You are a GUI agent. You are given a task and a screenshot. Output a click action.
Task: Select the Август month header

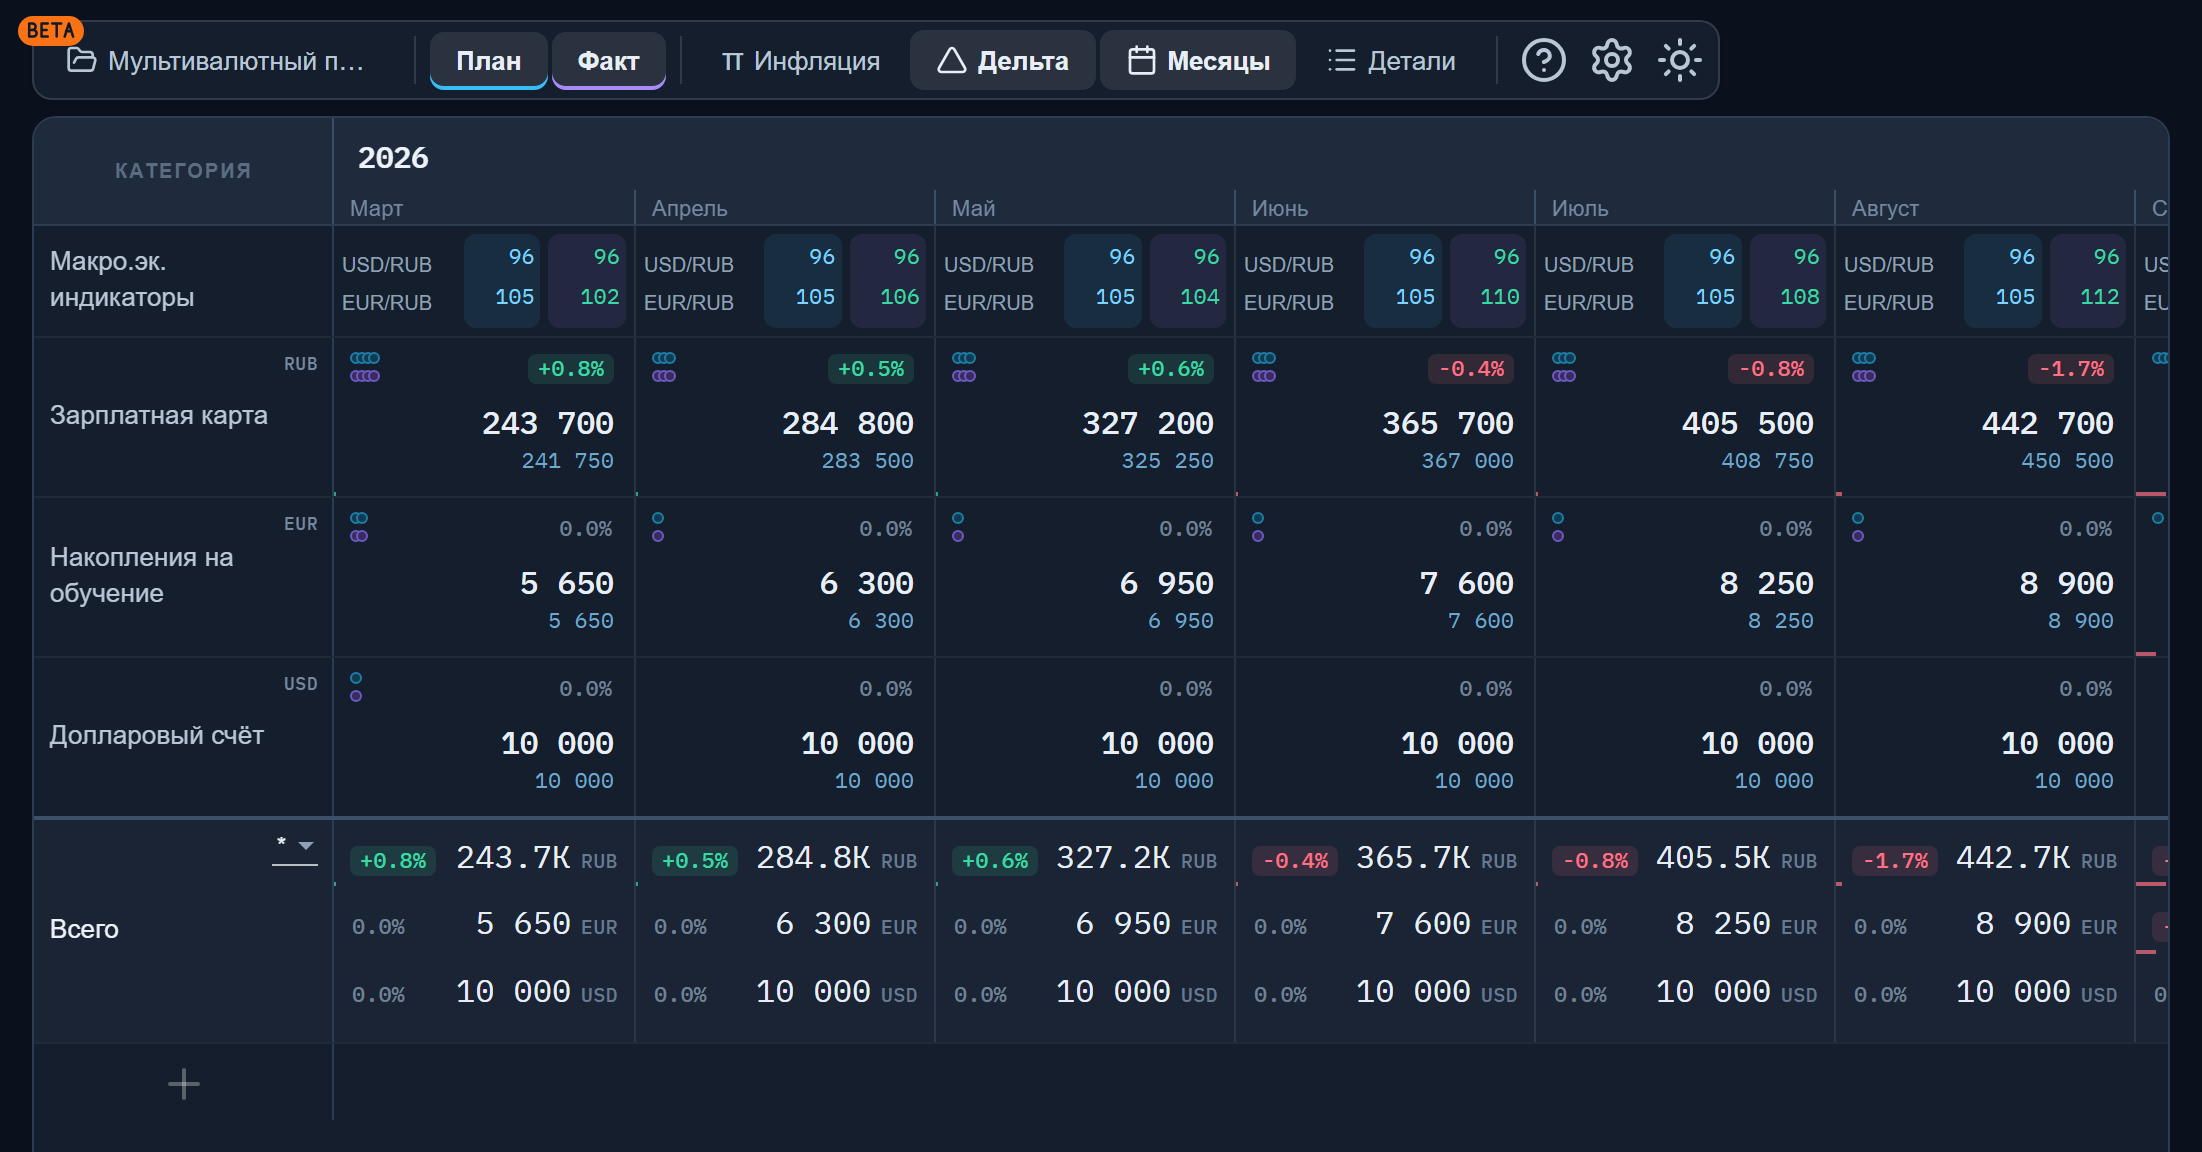[1885, 208]
